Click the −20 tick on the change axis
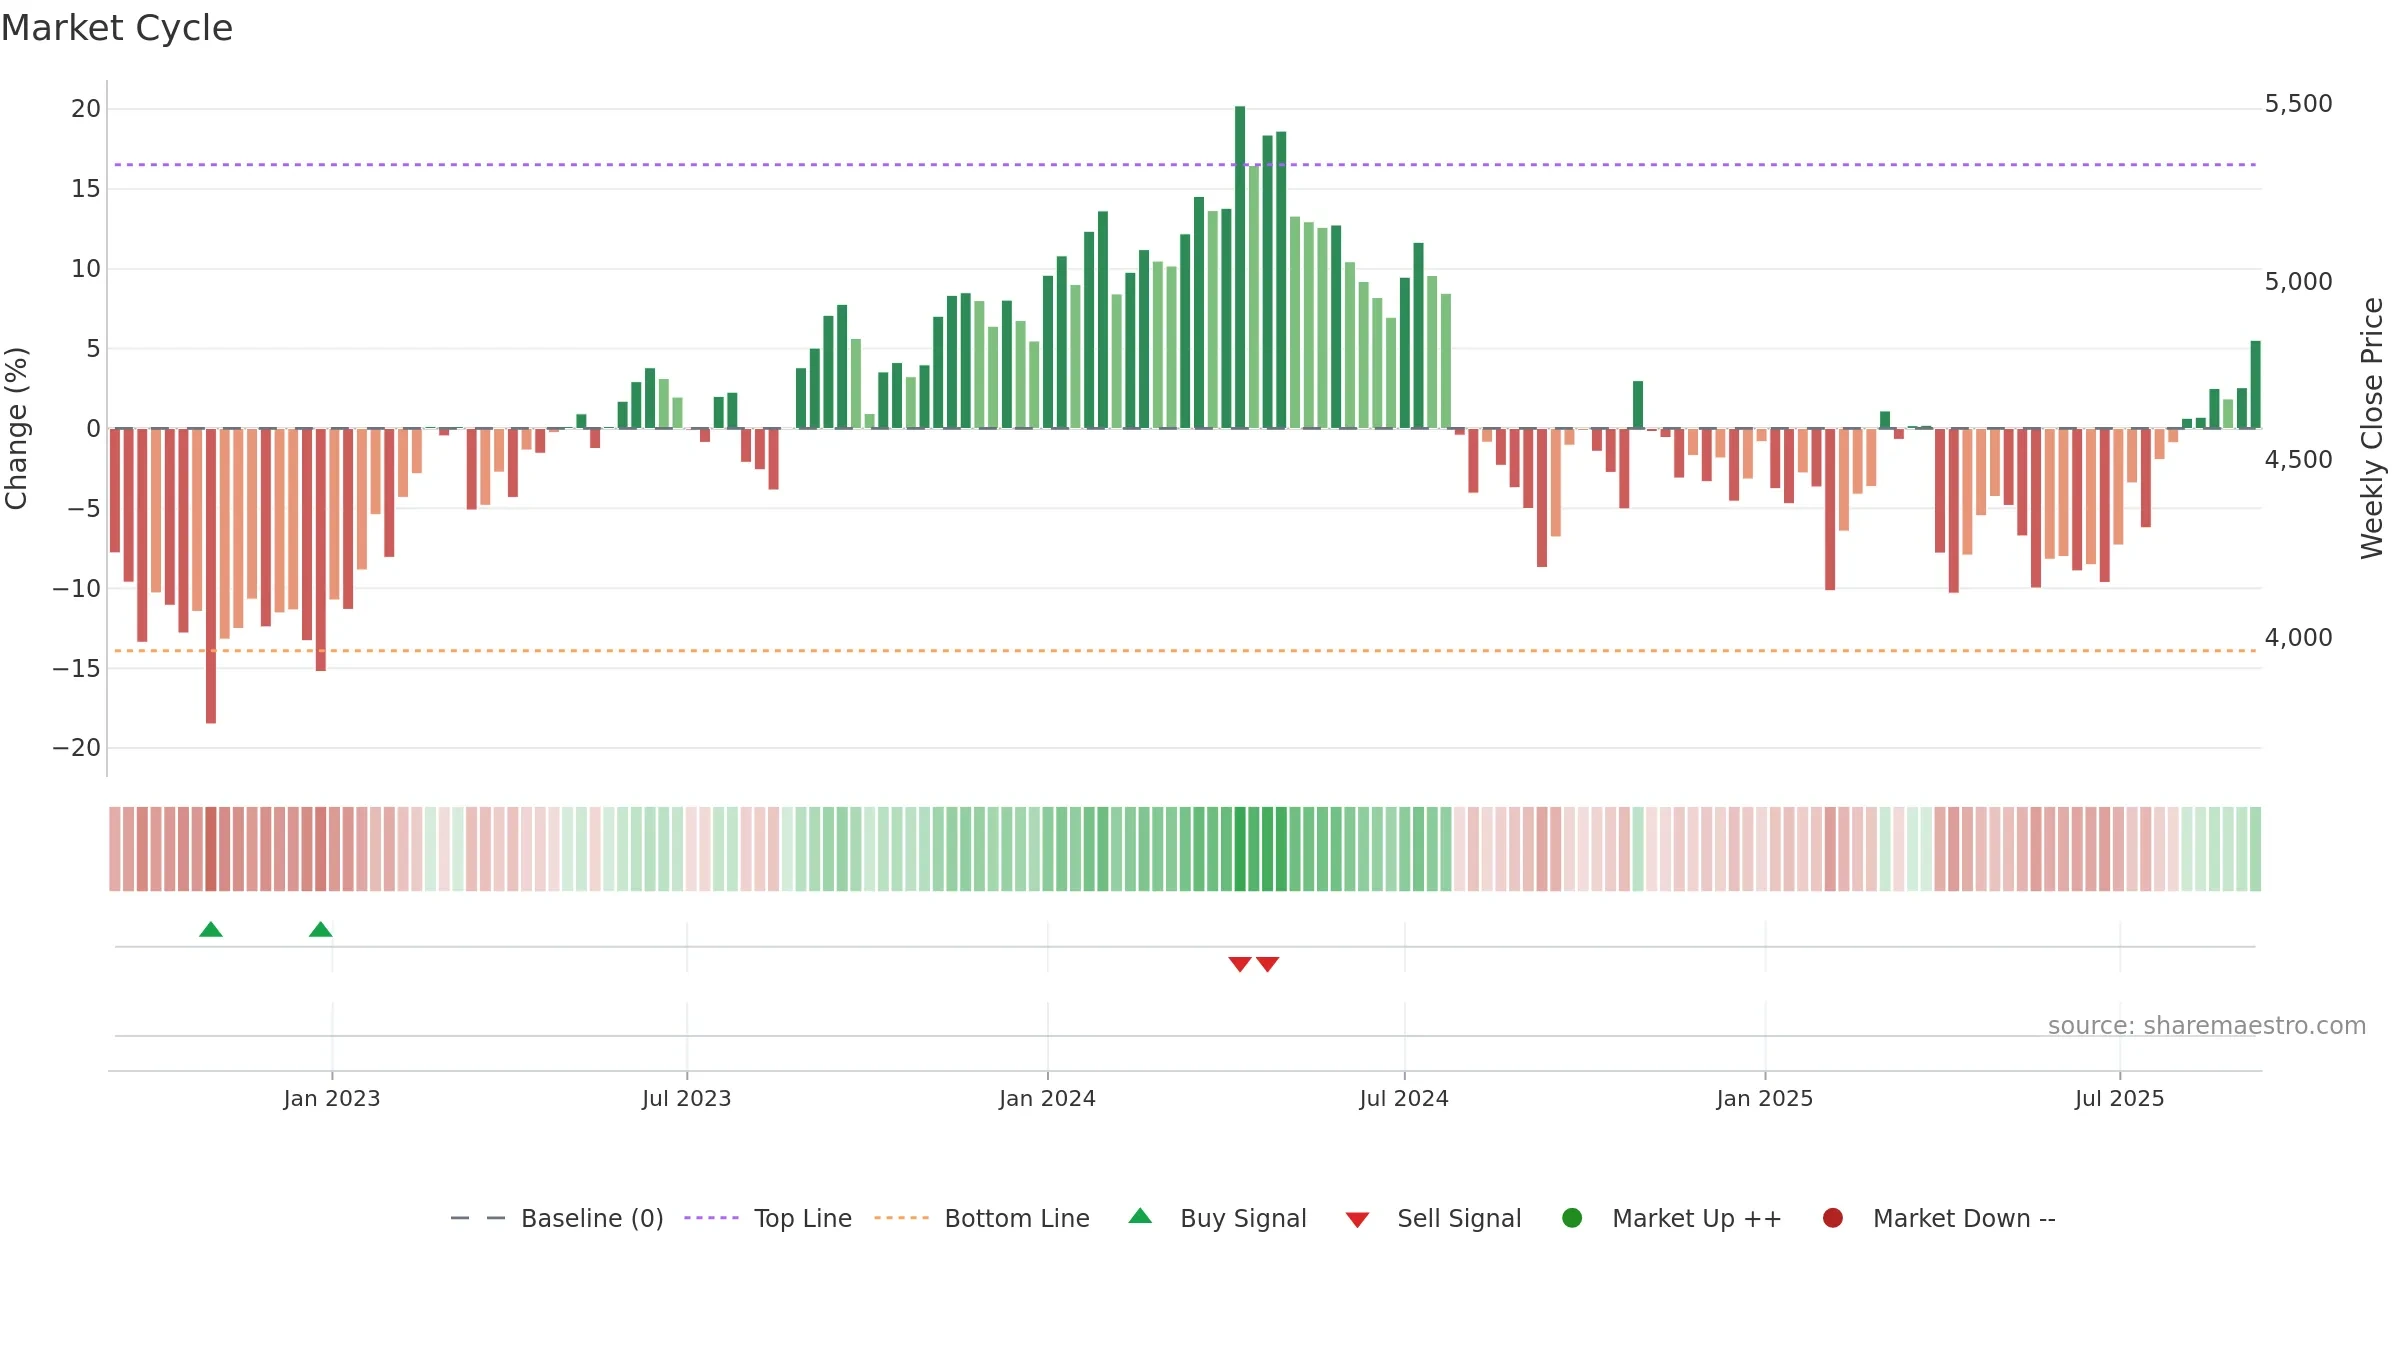2400x1350 pixels. coord(77,748)
